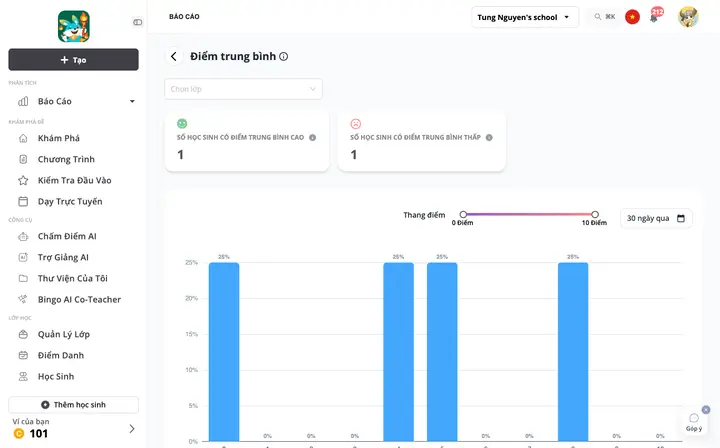Click info icon for điểm trung bình cao
This screenshot has width=720, height=448.
313,138
